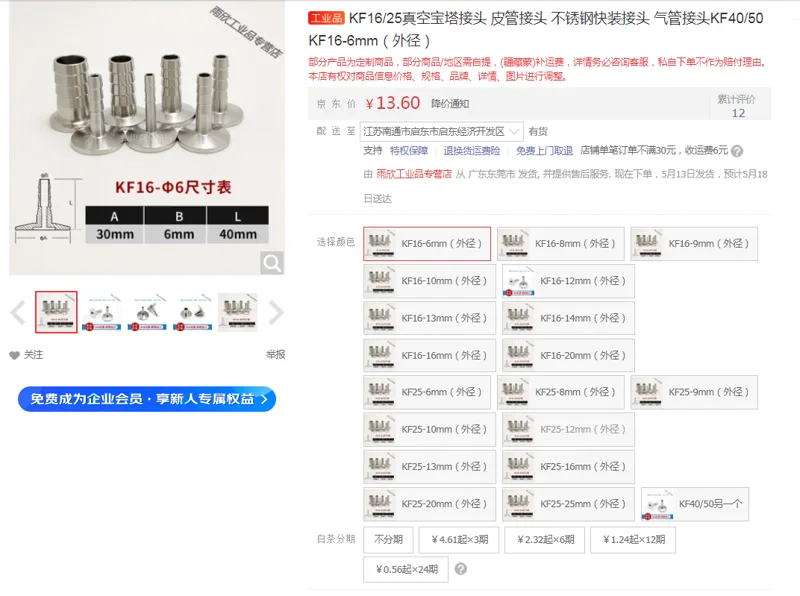800x596 pixels.
Task: Open the 雨欣工业品专营店 store link
Action: 414,174
